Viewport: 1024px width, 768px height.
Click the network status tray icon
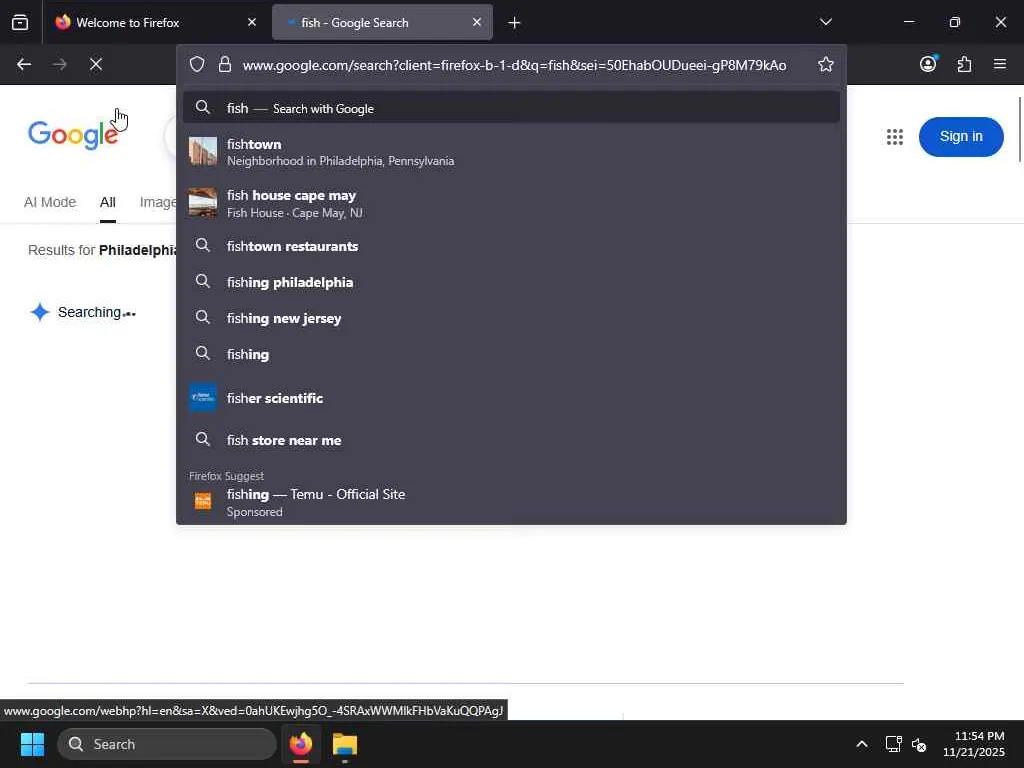point(893,744)
